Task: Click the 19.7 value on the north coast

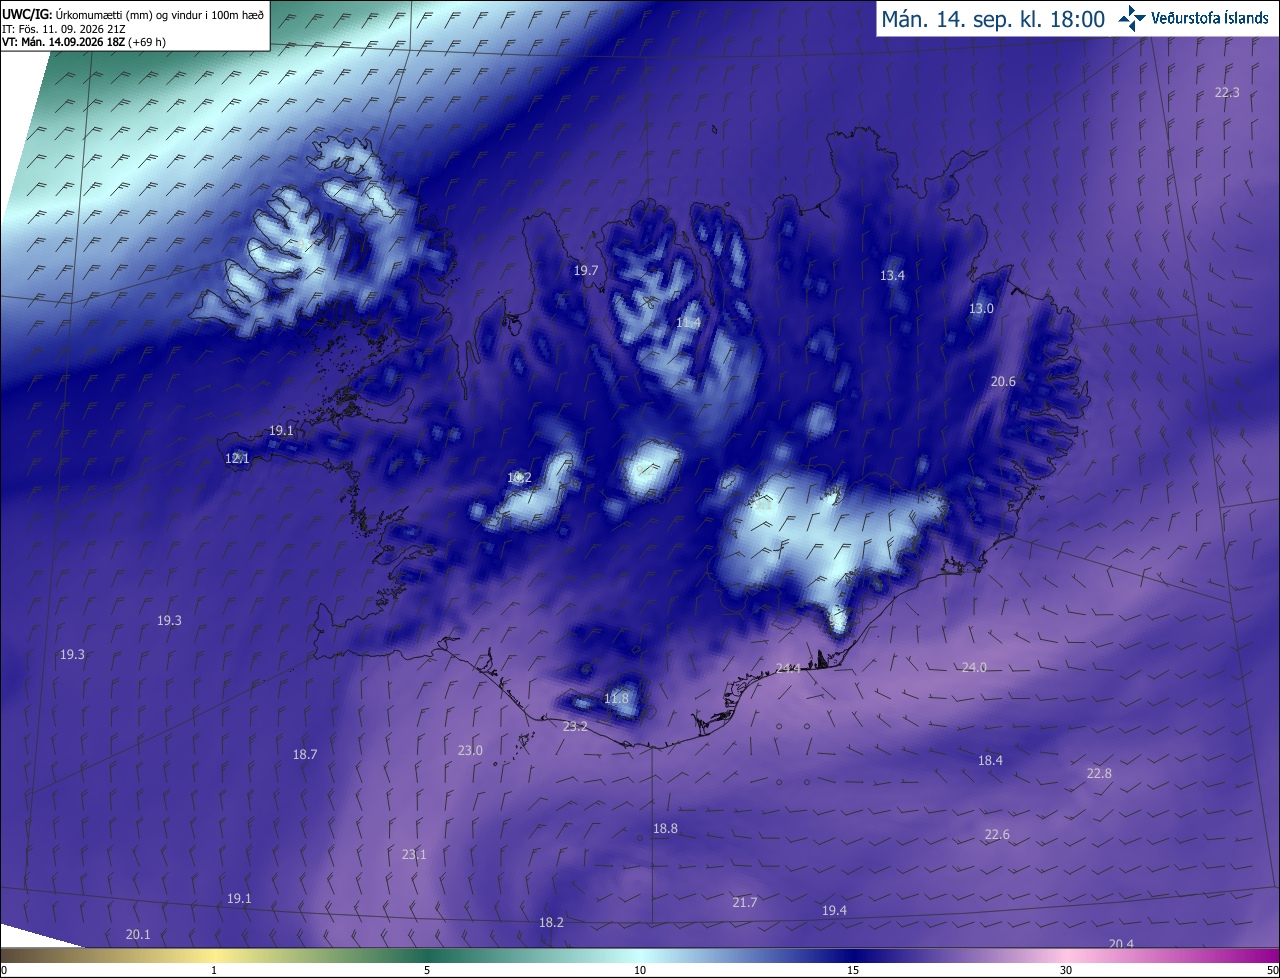Action: pos(585,270)
